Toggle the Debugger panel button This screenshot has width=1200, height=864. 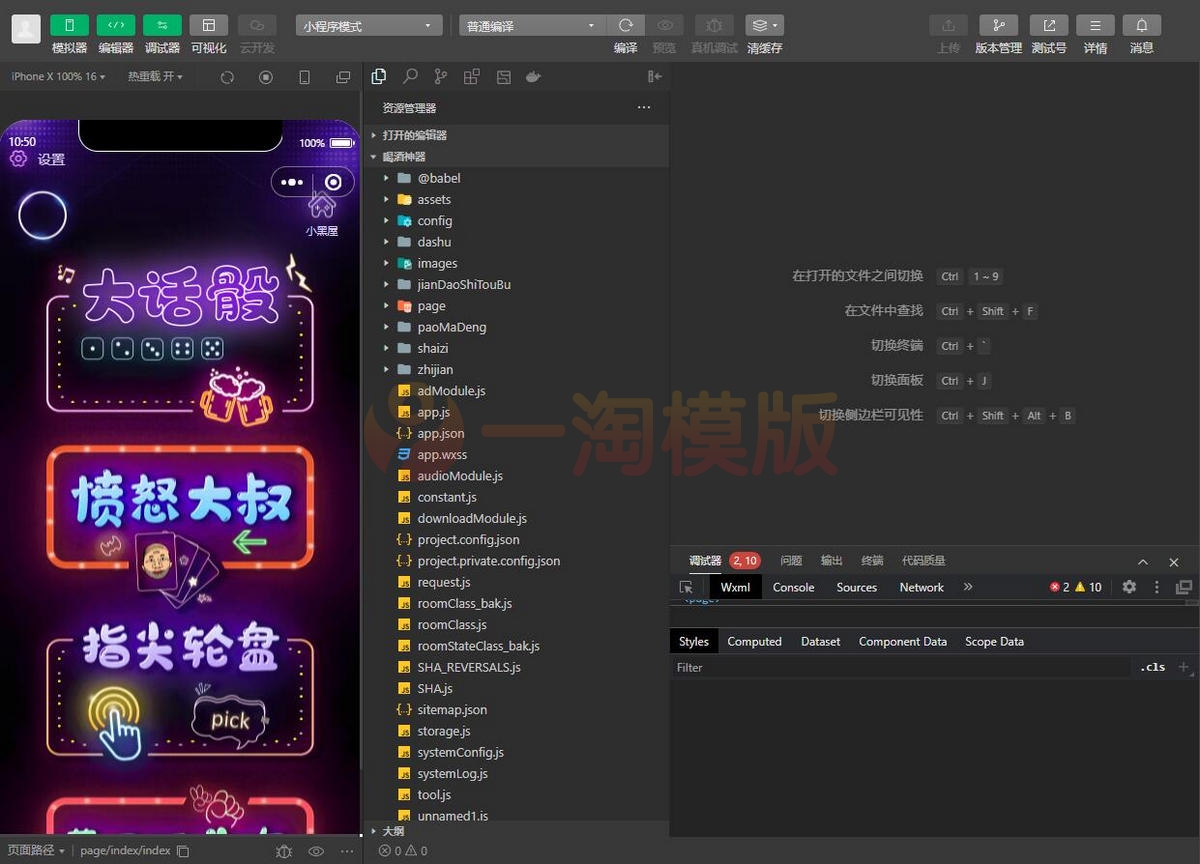[x=162, y=25]
